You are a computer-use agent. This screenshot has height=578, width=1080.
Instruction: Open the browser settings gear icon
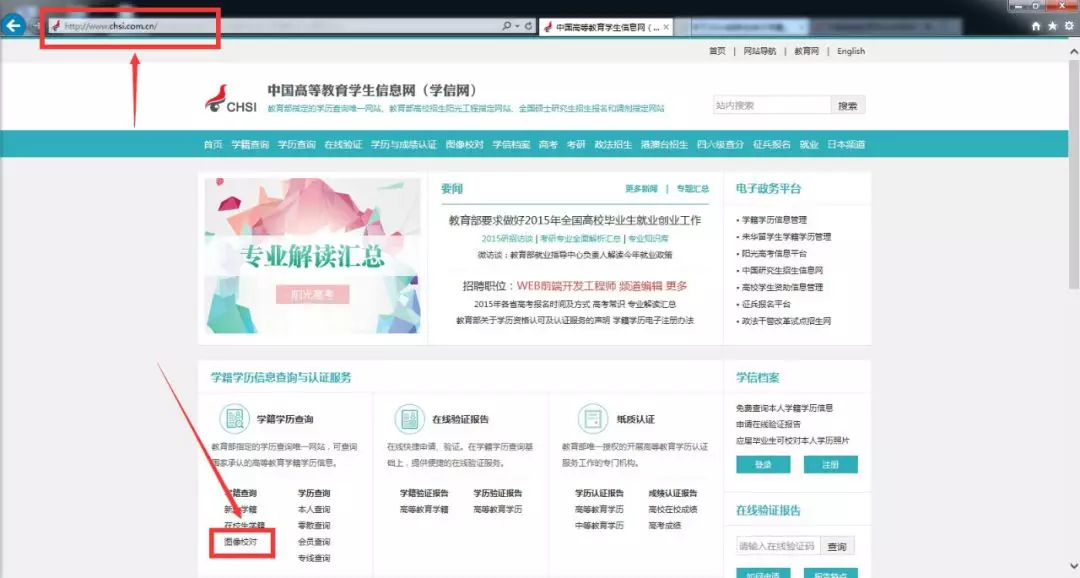(1068, 26)
